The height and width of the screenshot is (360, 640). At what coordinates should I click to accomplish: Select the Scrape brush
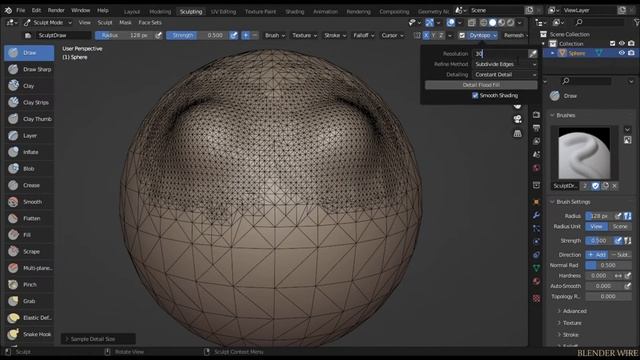(x=29, y=251)
